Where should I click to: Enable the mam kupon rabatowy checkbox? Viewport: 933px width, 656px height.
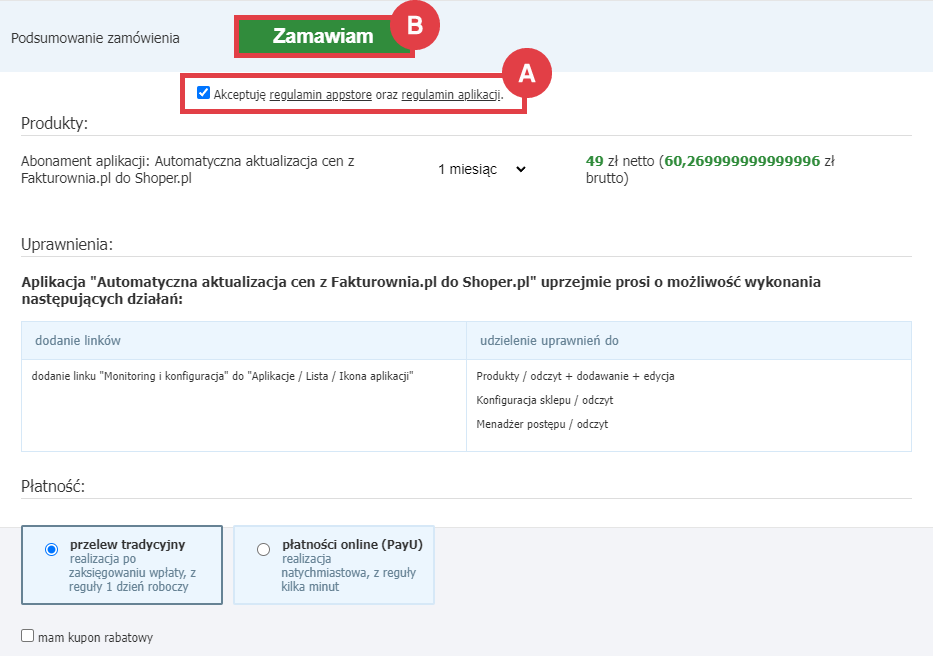[x=28, y=635]
